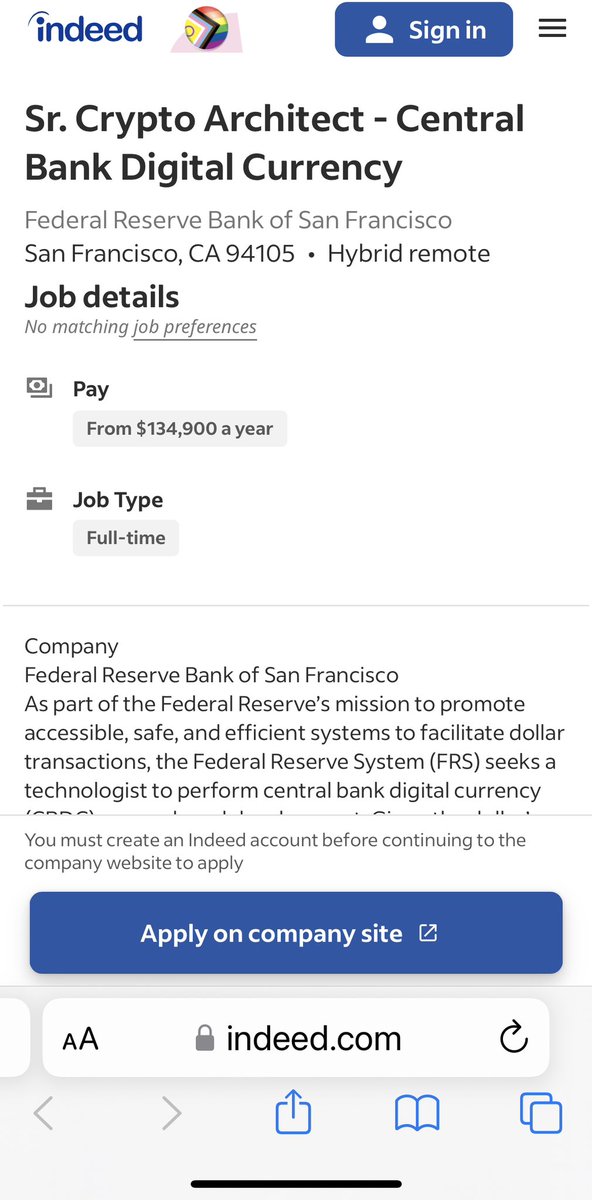Tap the Pay cash icon
The image size is (592, 1200).
[x=39, y=388]
